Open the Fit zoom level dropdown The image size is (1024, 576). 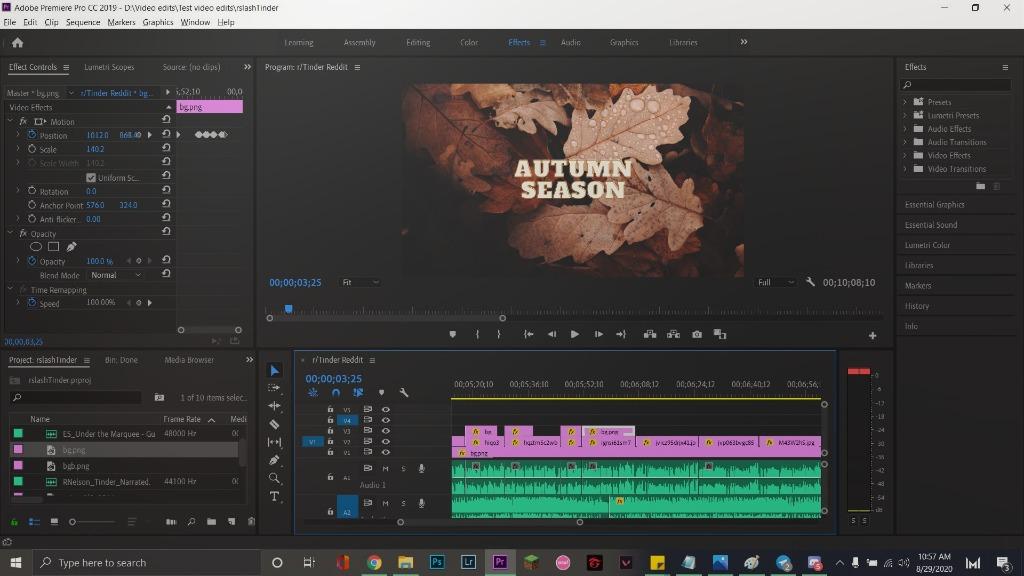[360, 283]
